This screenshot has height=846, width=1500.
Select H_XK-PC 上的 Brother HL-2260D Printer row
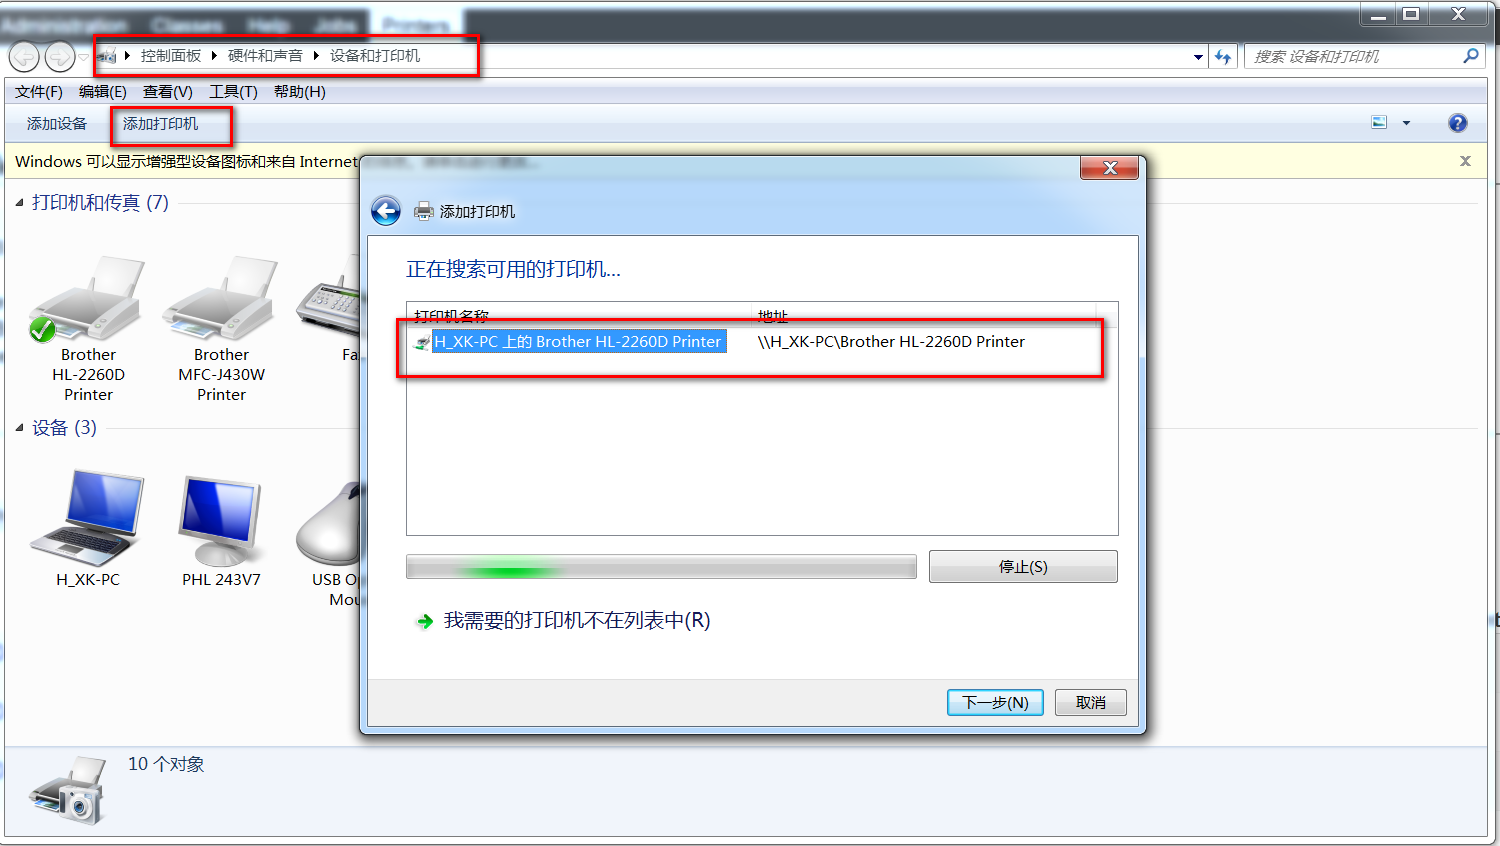pos(760,342)
